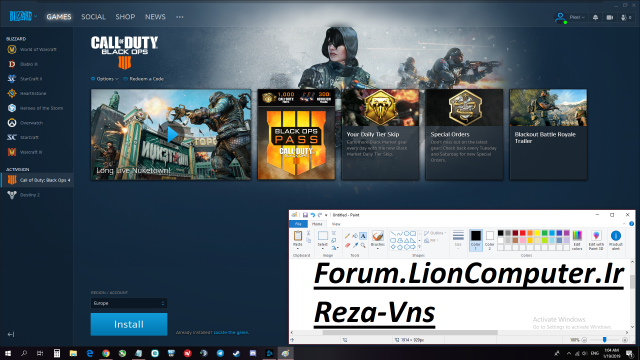Open the Blizzard notifications bell
Screen dimensions: 640x360
596,17
